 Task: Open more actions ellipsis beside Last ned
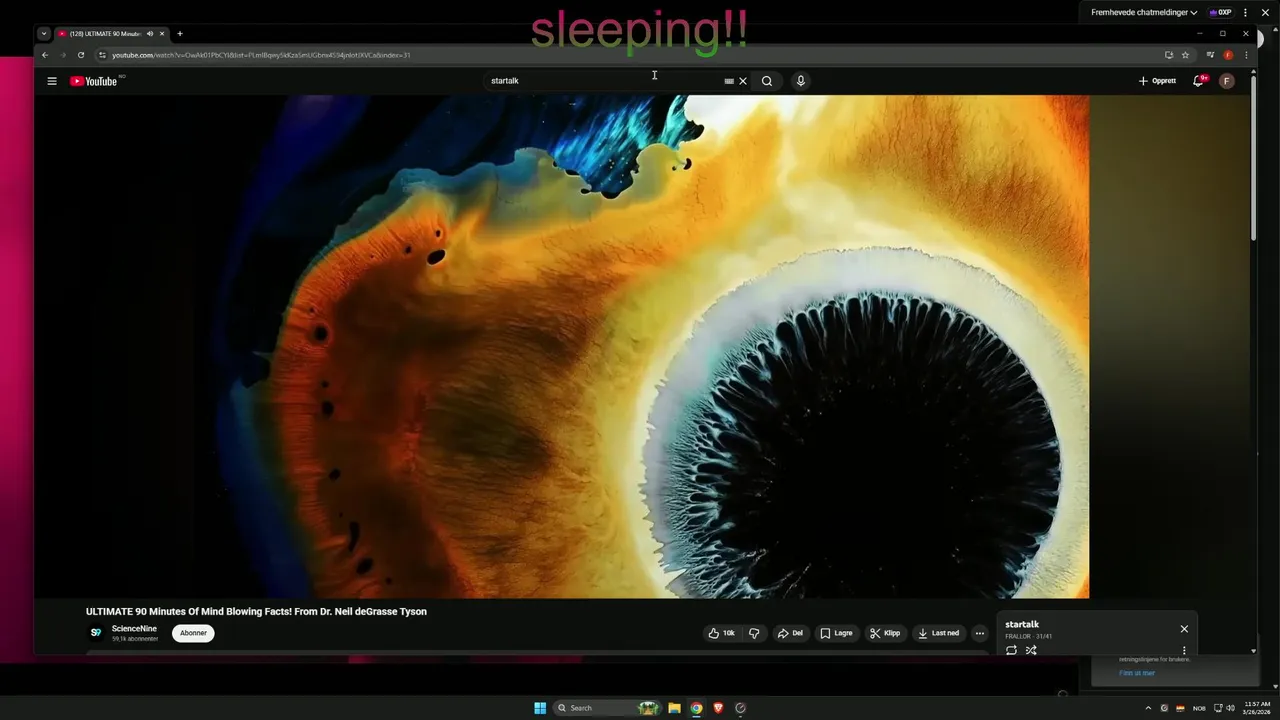pos(980,633)
